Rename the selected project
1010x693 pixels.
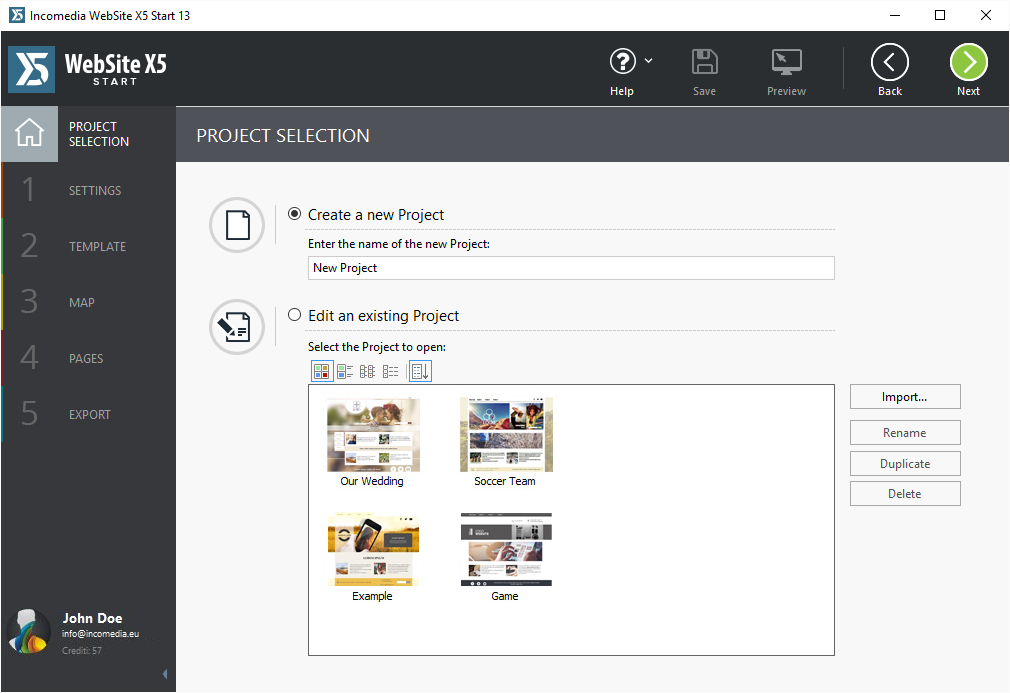904,432
